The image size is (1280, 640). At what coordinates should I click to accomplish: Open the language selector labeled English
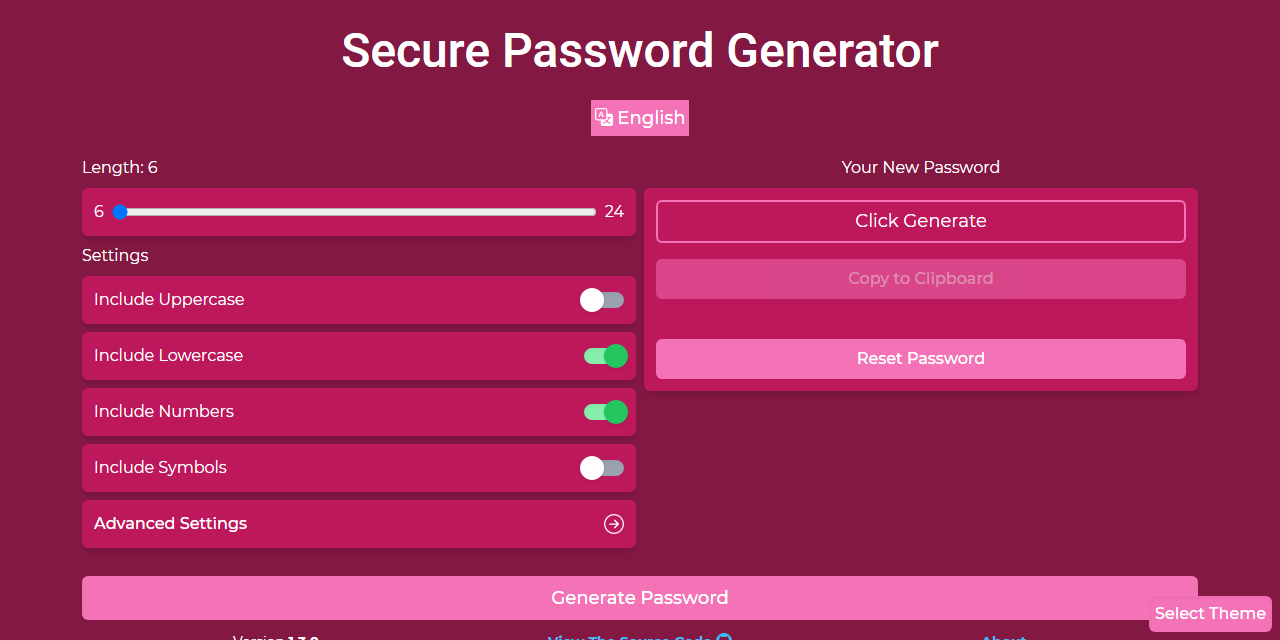639,117
